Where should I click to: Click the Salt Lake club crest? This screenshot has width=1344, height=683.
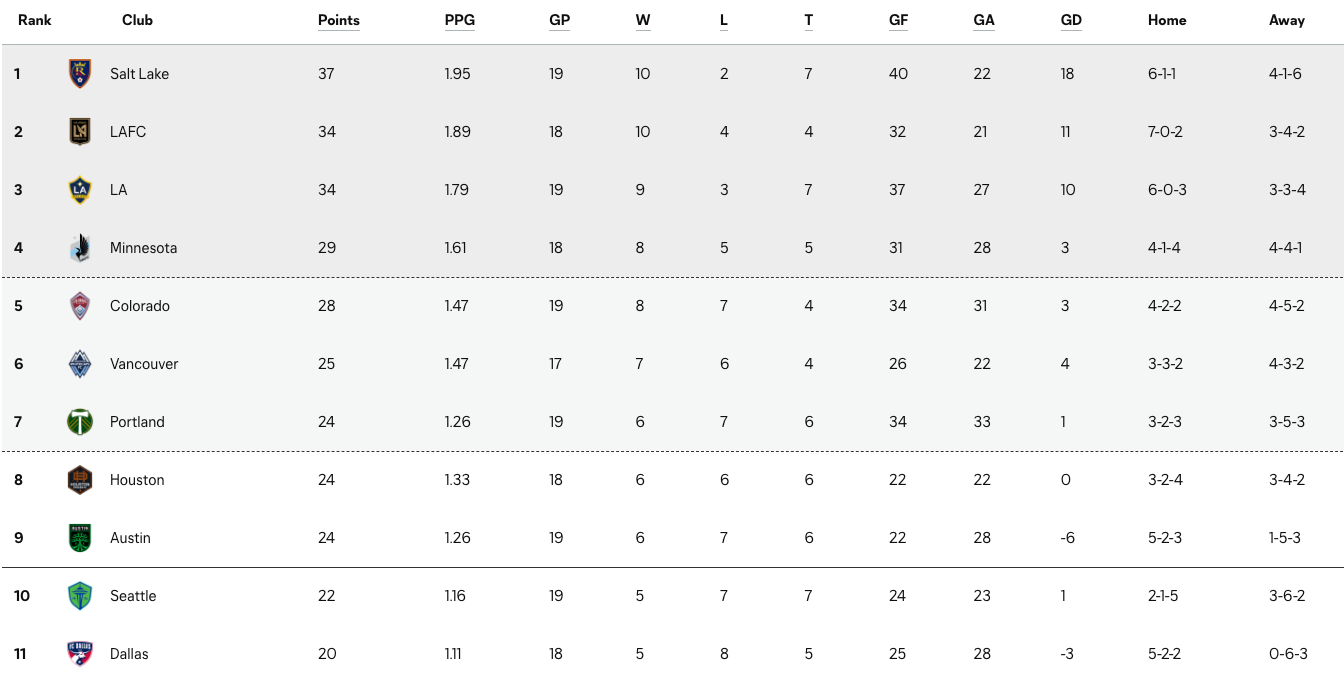point(80,74)
